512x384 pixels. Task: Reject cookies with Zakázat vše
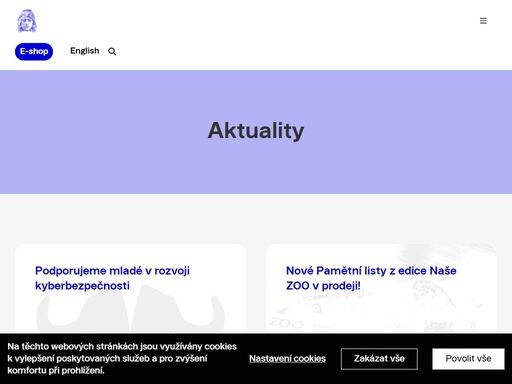click(x=379, y=359)
